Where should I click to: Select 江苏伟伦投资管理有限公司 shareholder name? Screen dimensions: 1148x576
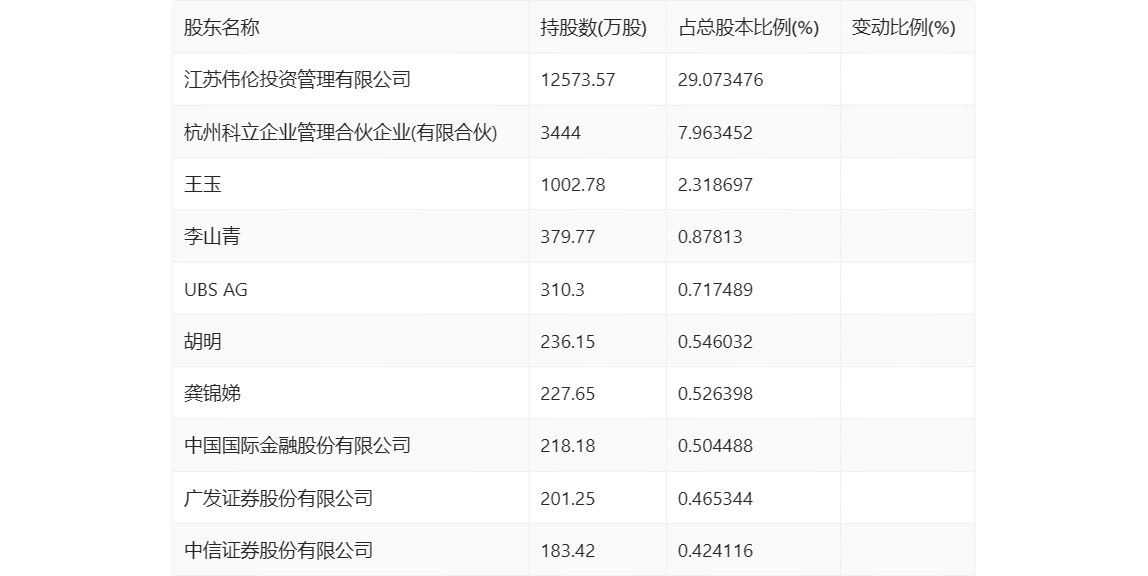pyautogui.click(x=297, y=80)
